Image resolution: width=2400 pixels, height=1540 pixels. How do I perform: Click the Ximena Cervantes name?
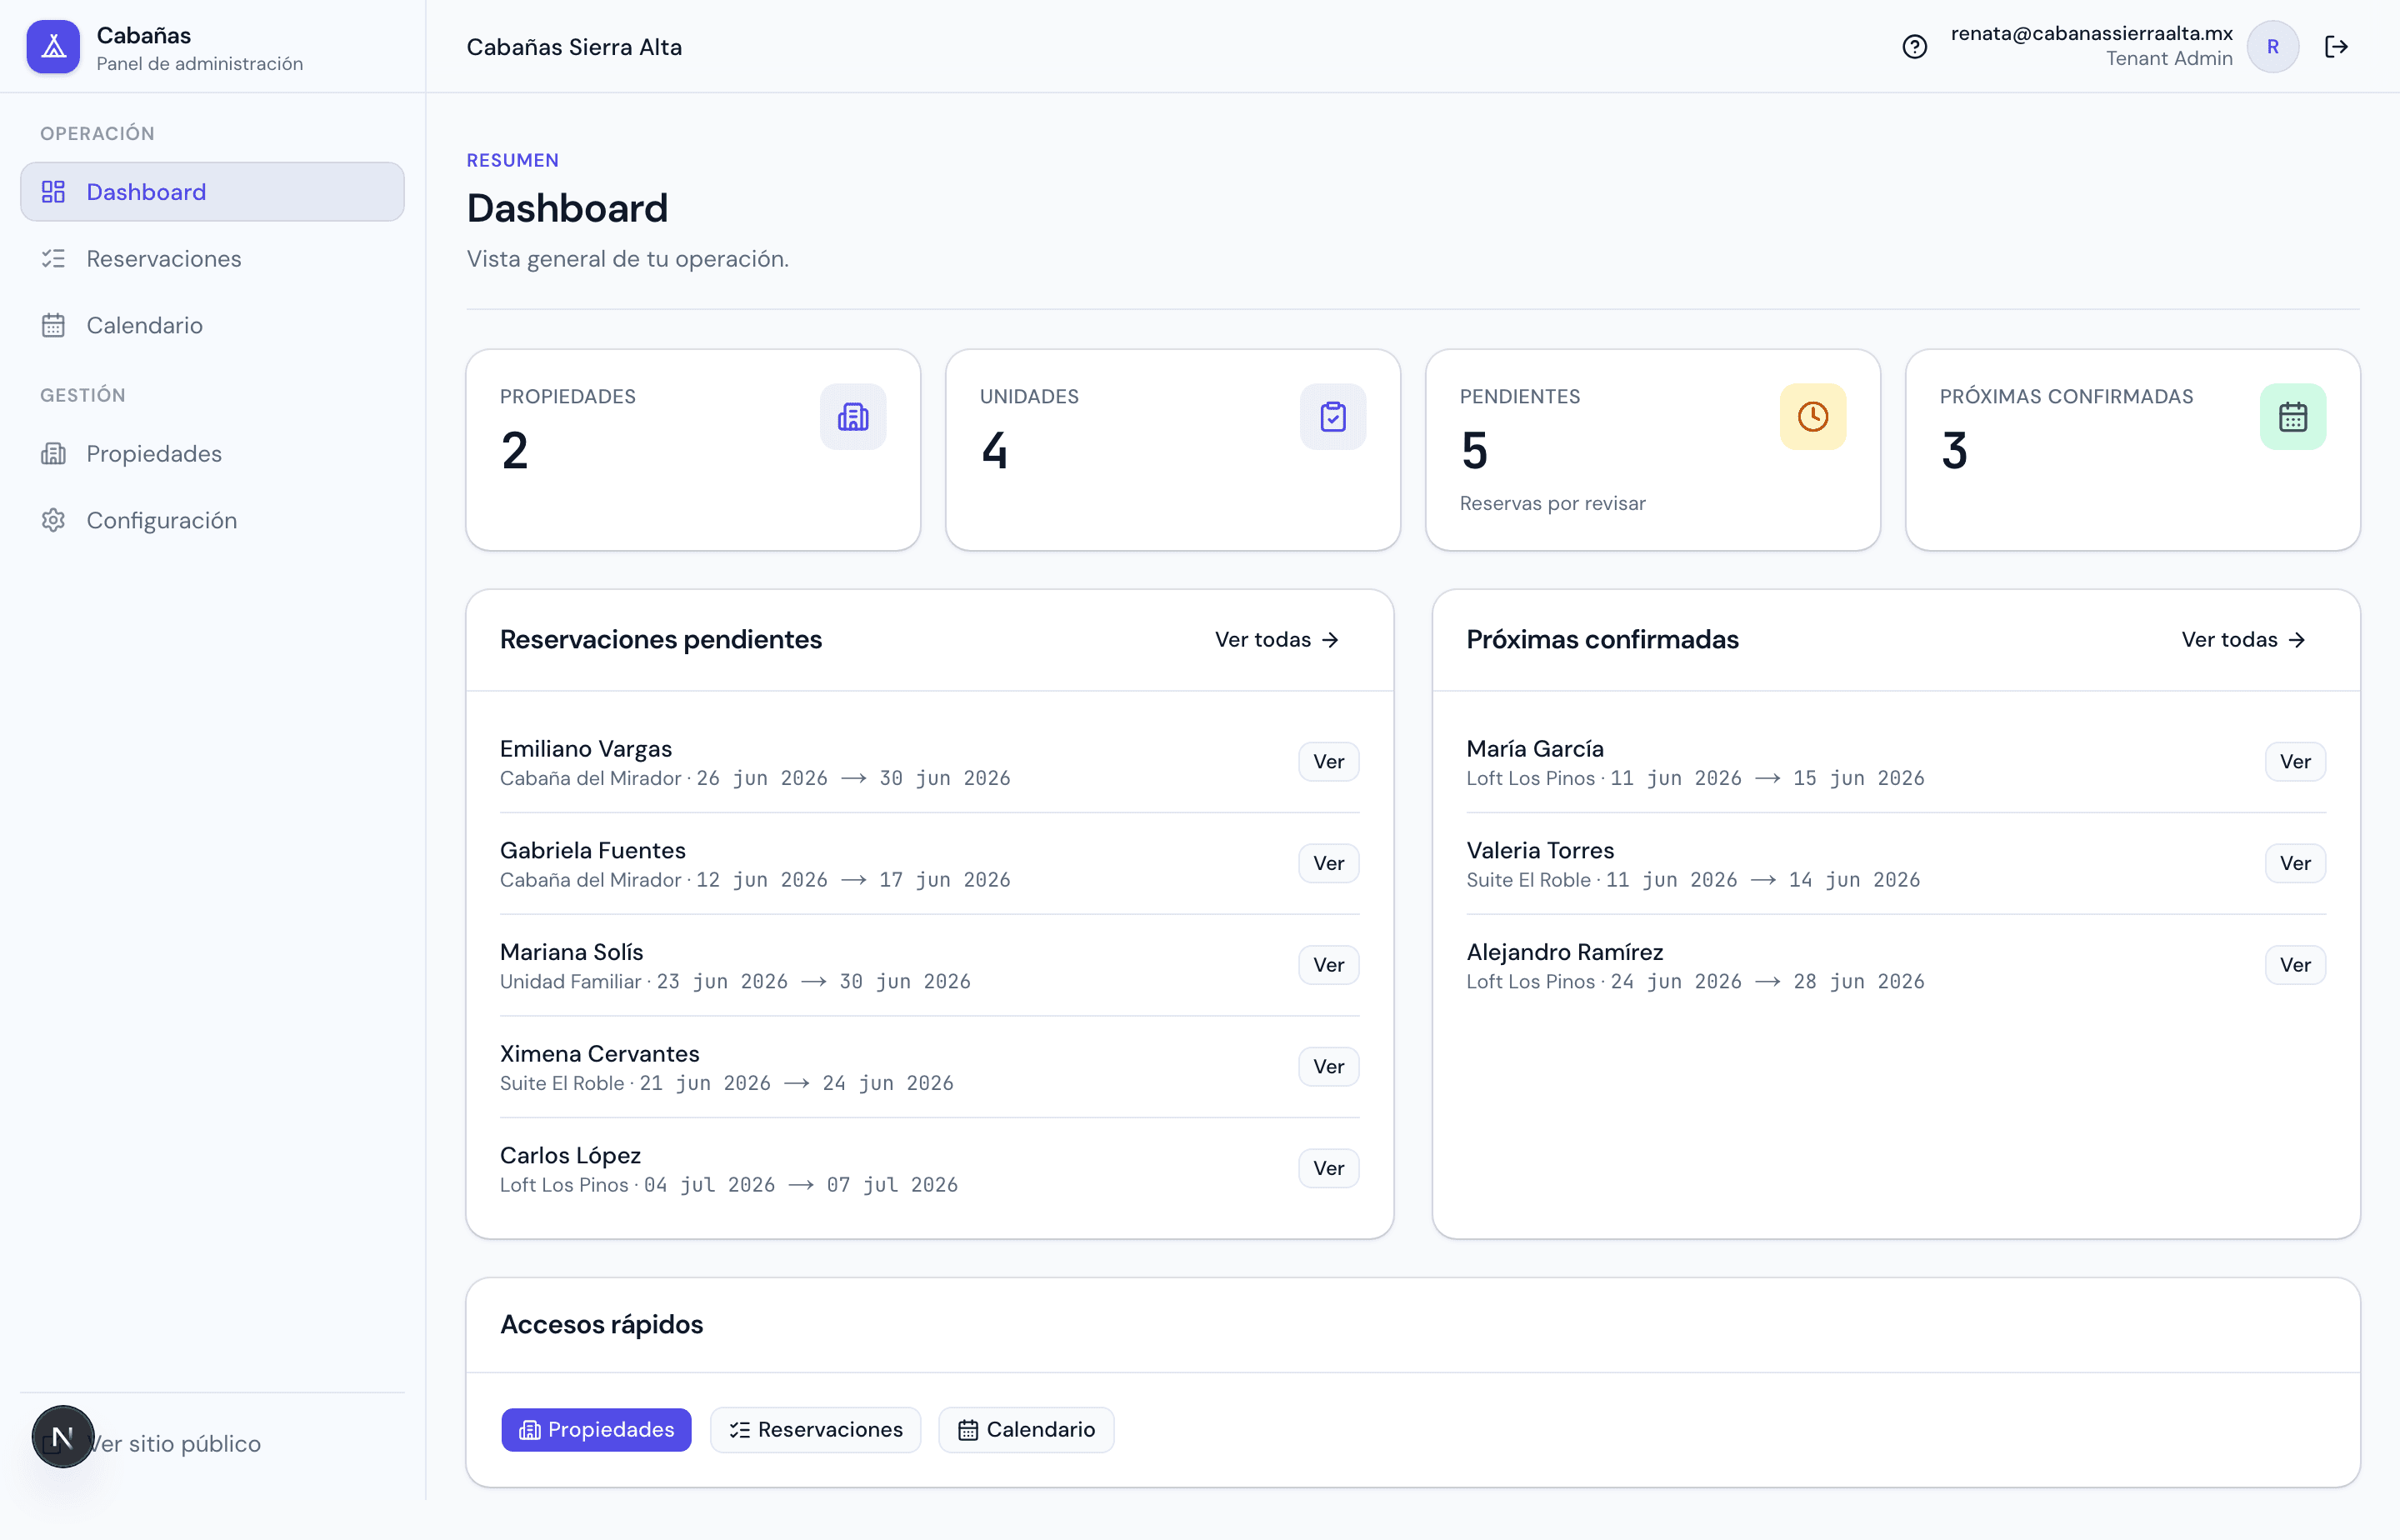coord(600,1054)
